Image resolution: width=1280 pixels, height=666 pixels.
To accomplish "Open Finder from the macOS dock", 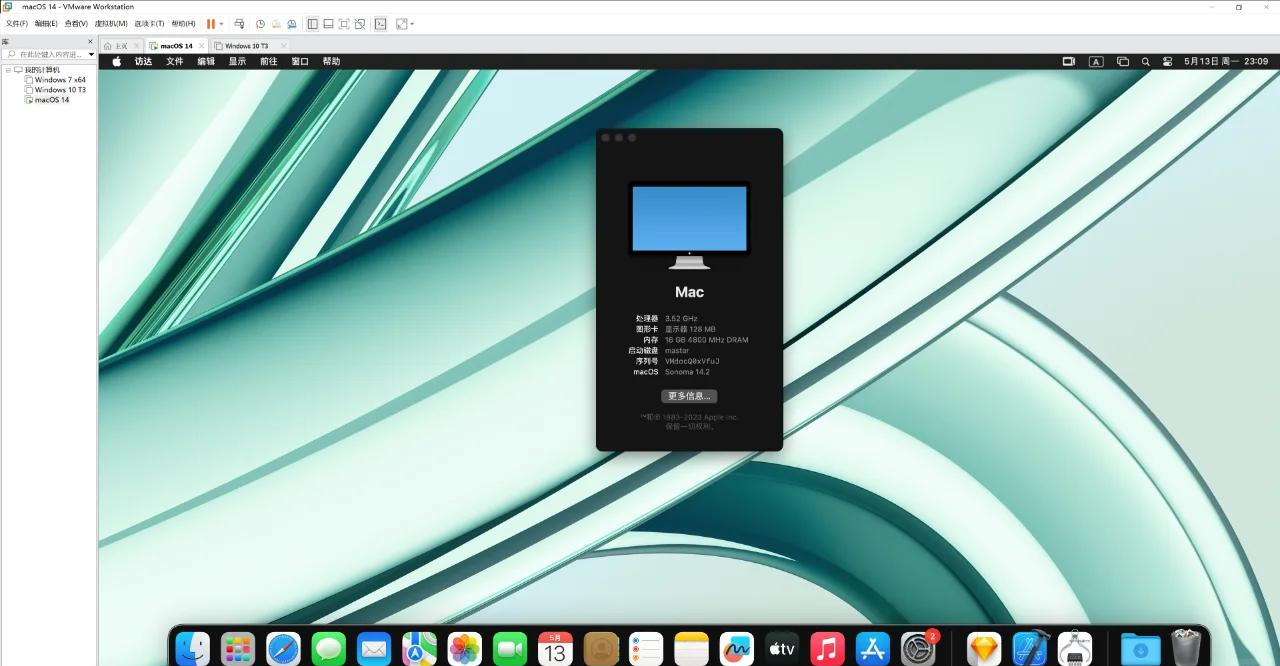I will pos(192,649).
